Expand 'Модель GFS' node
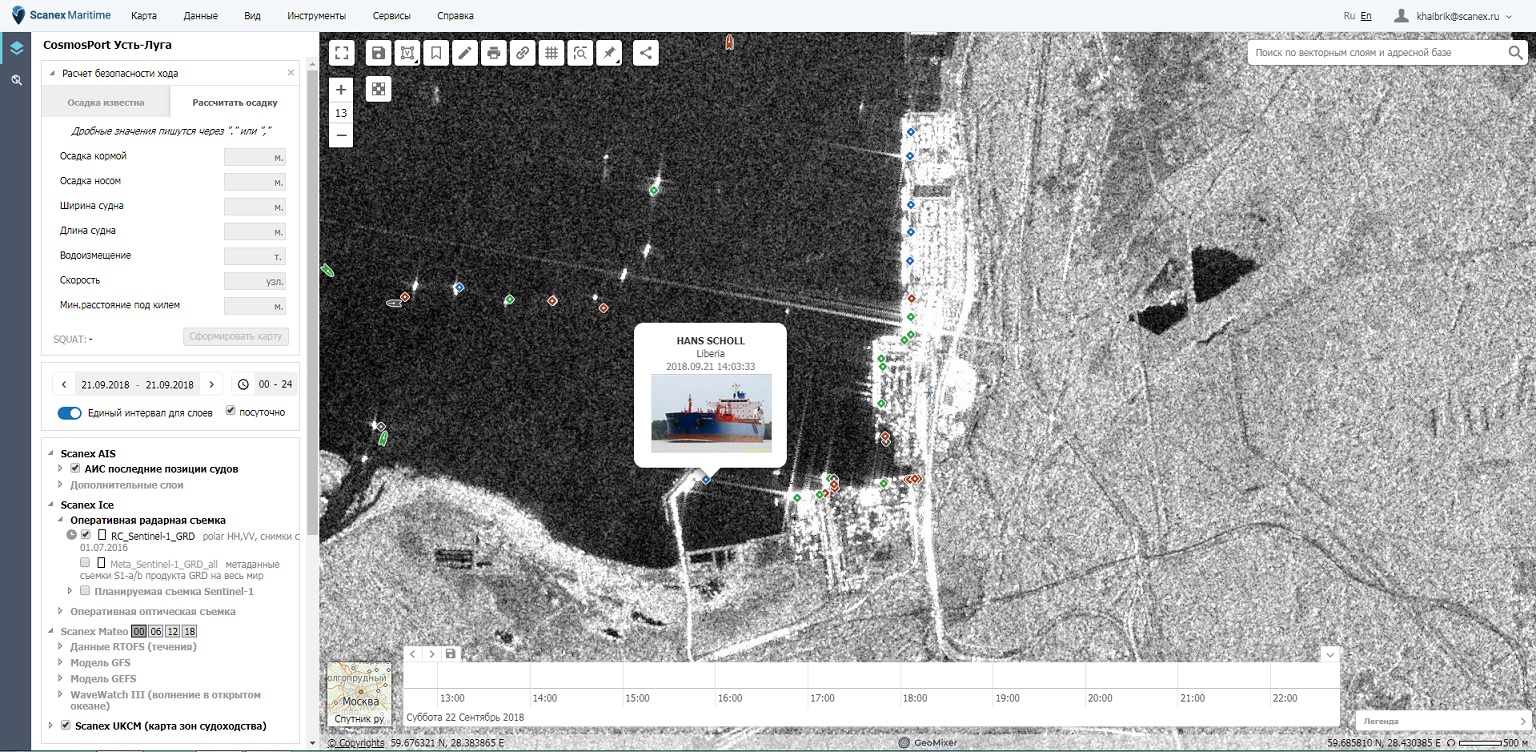 (61, 663)
